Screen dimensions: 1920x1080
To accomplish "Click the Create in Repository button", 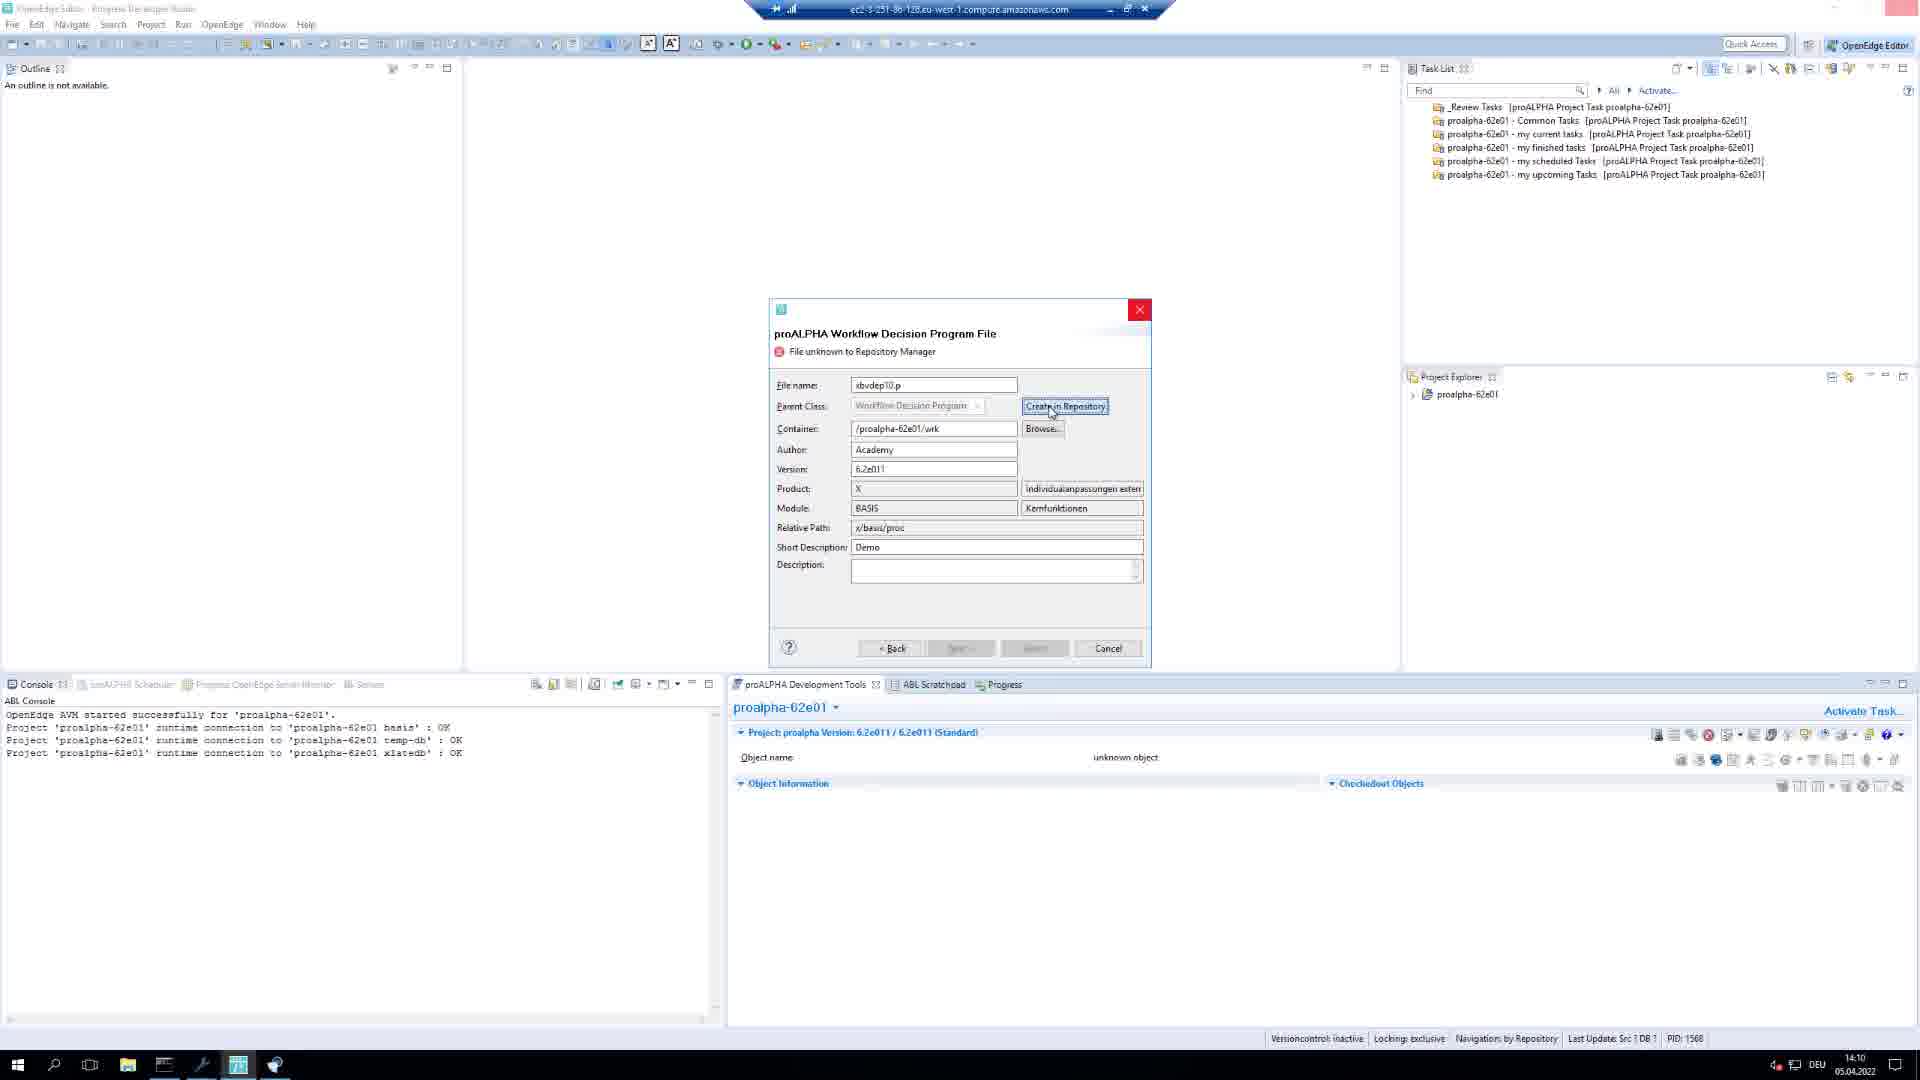I will (x=1065, y=406).
